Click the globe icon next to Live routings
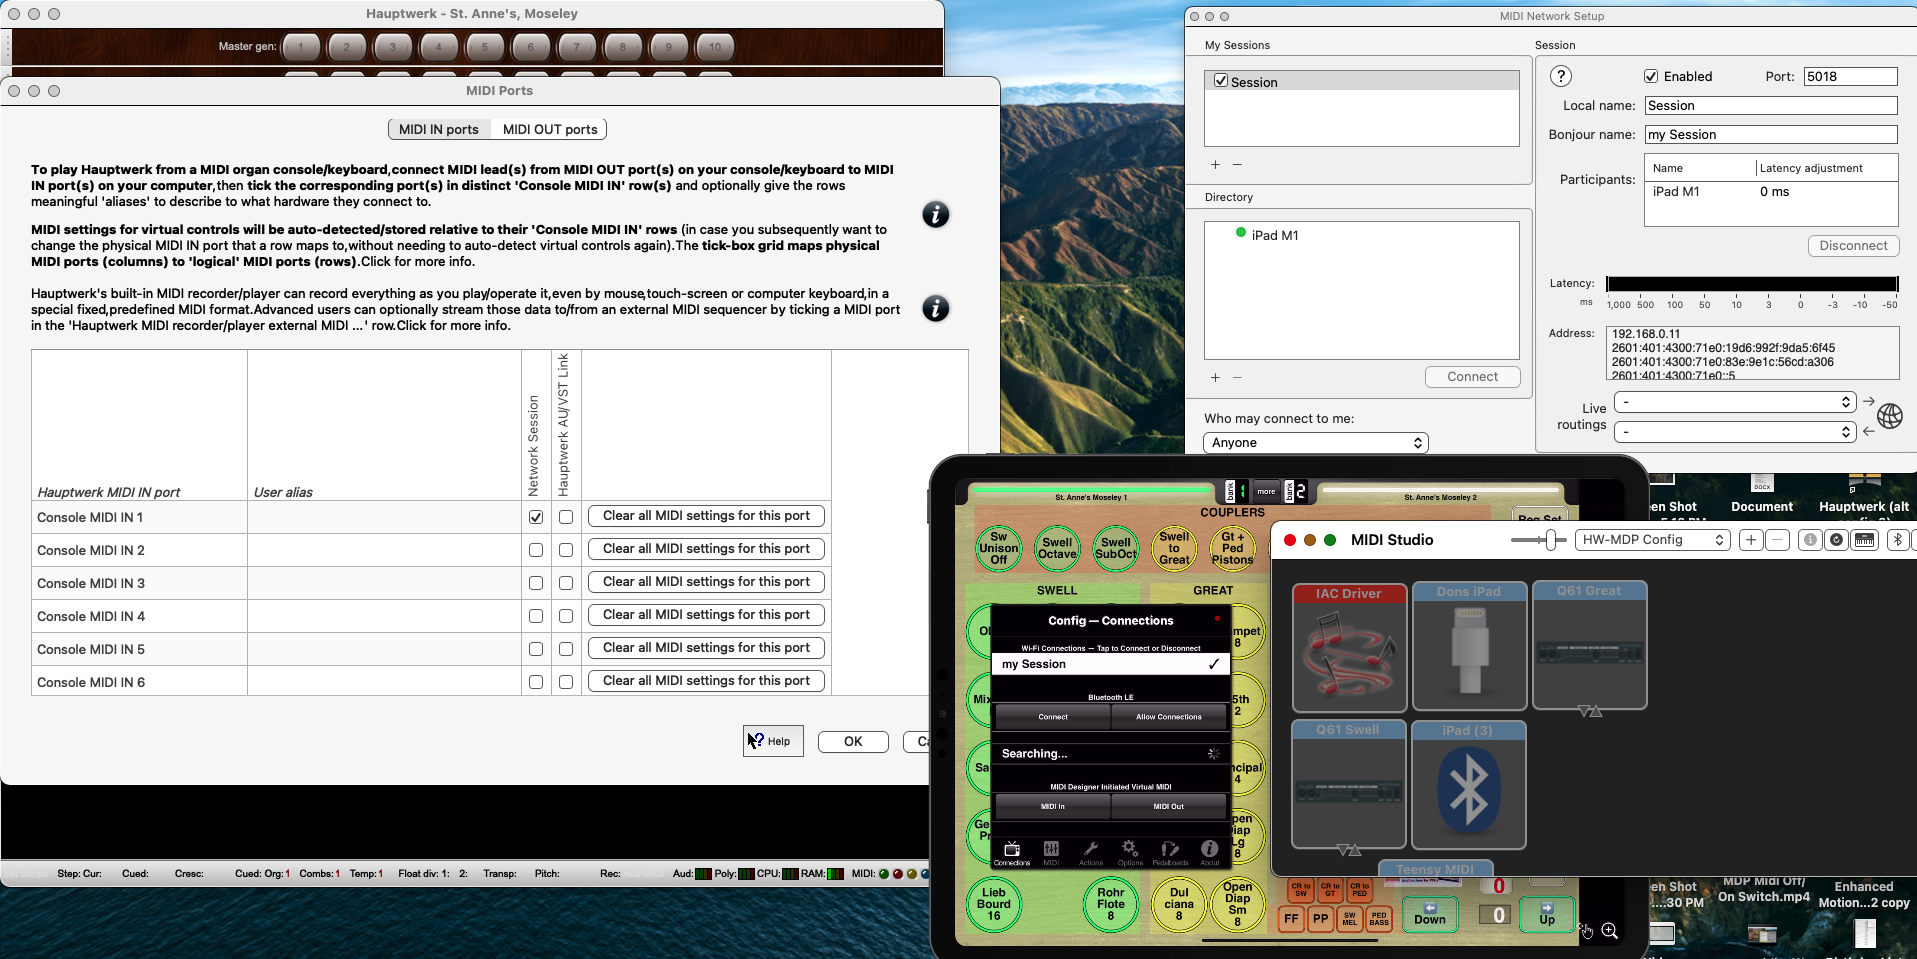The image size is (1917, 959). [1890, 416]
